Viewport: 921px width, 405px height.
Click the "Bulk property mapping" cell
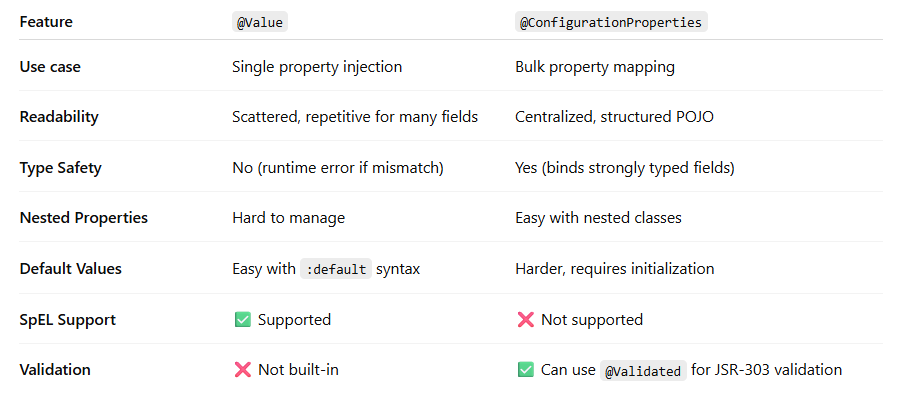pyautogui.click(x=594, y=67)
